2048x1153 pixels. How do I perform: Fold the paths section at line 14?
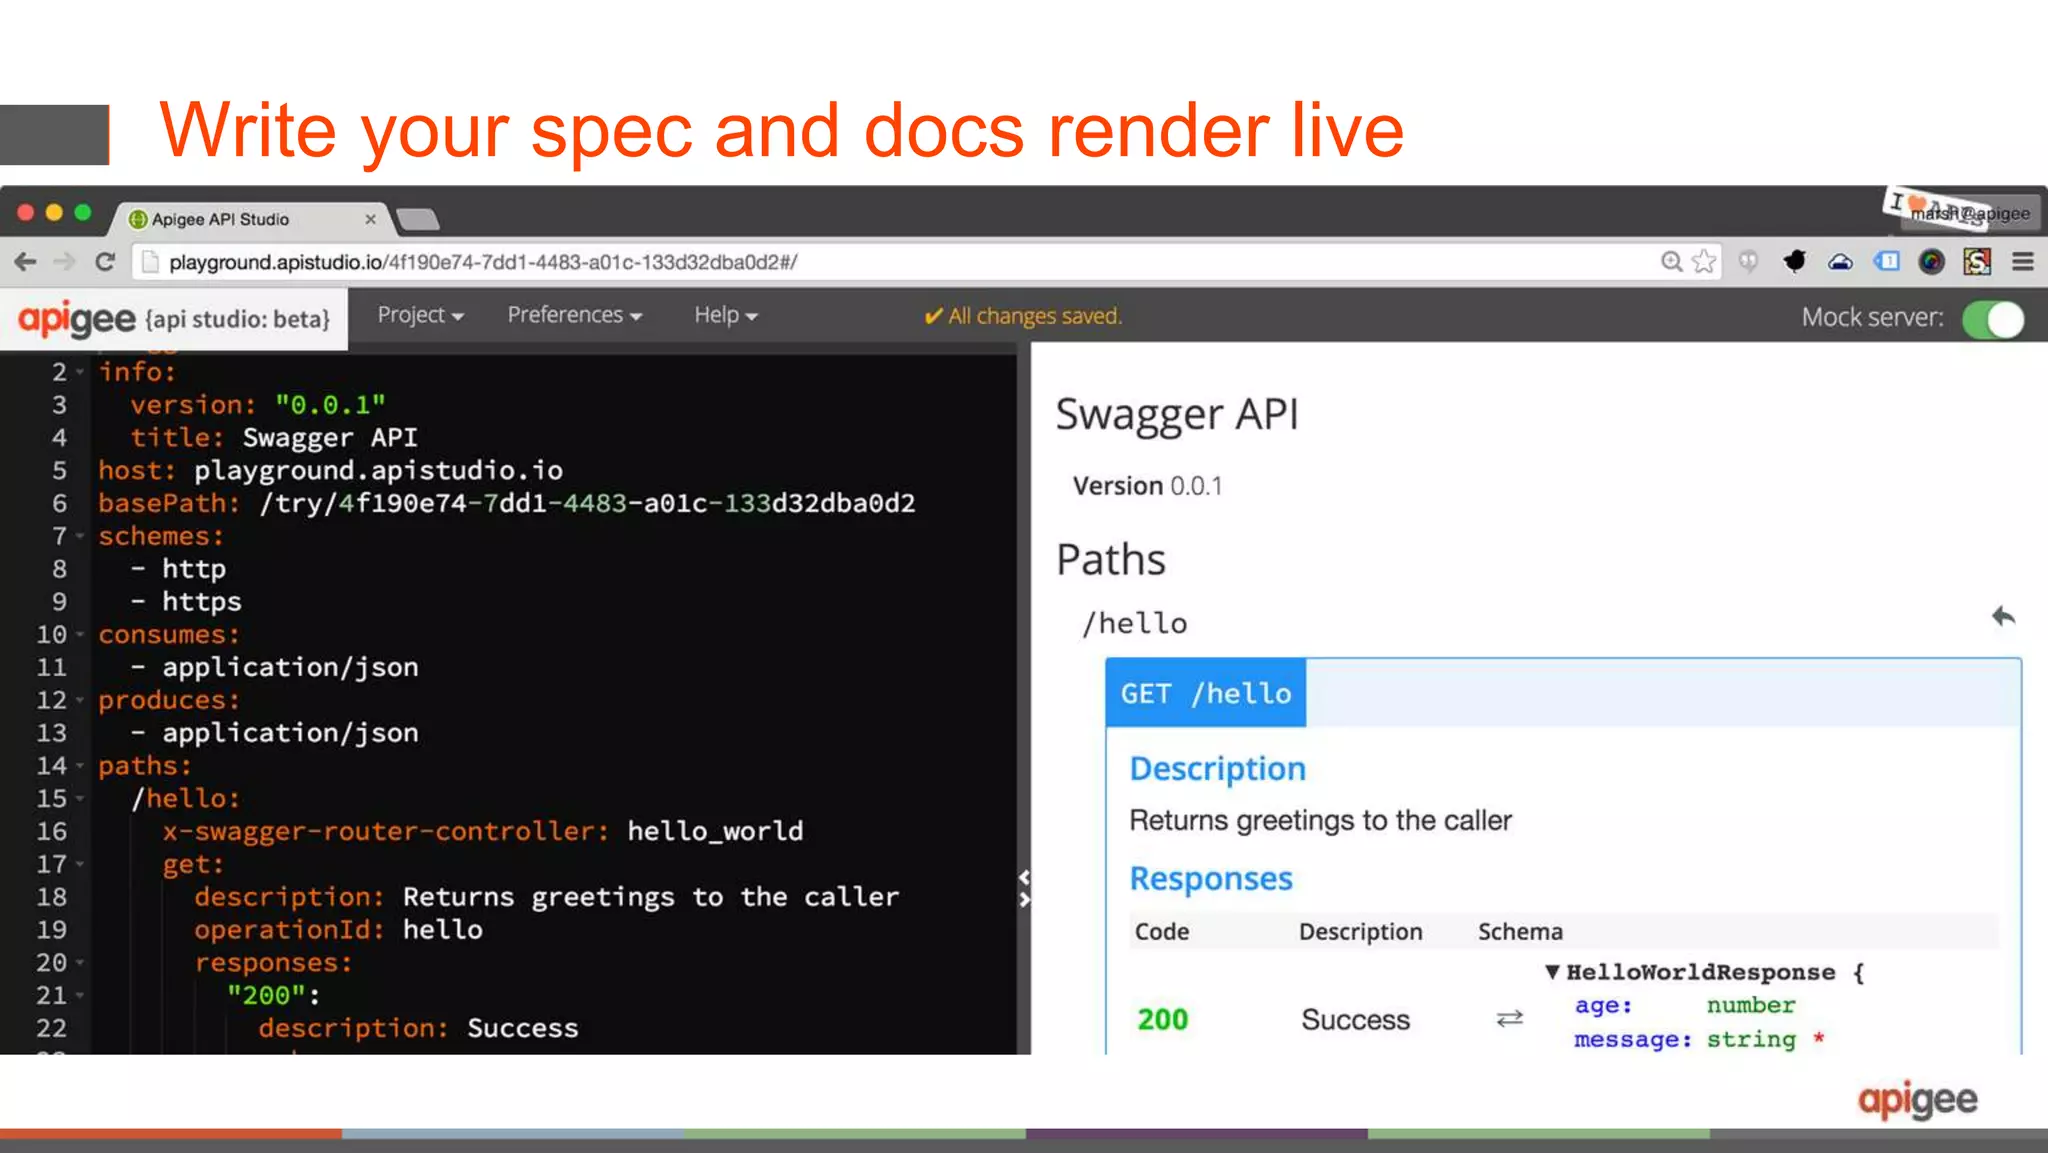pyautogui.click(x=80, y=767)
